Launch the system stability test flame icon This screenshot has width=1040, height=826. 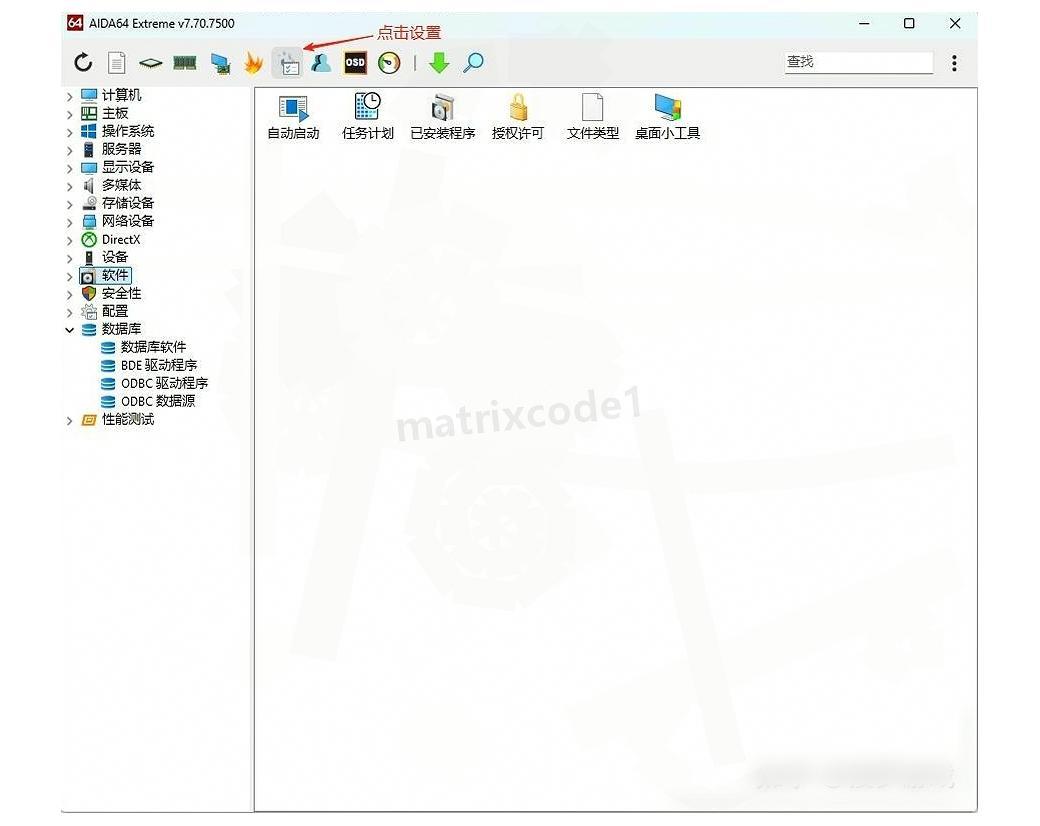(253, 63)
